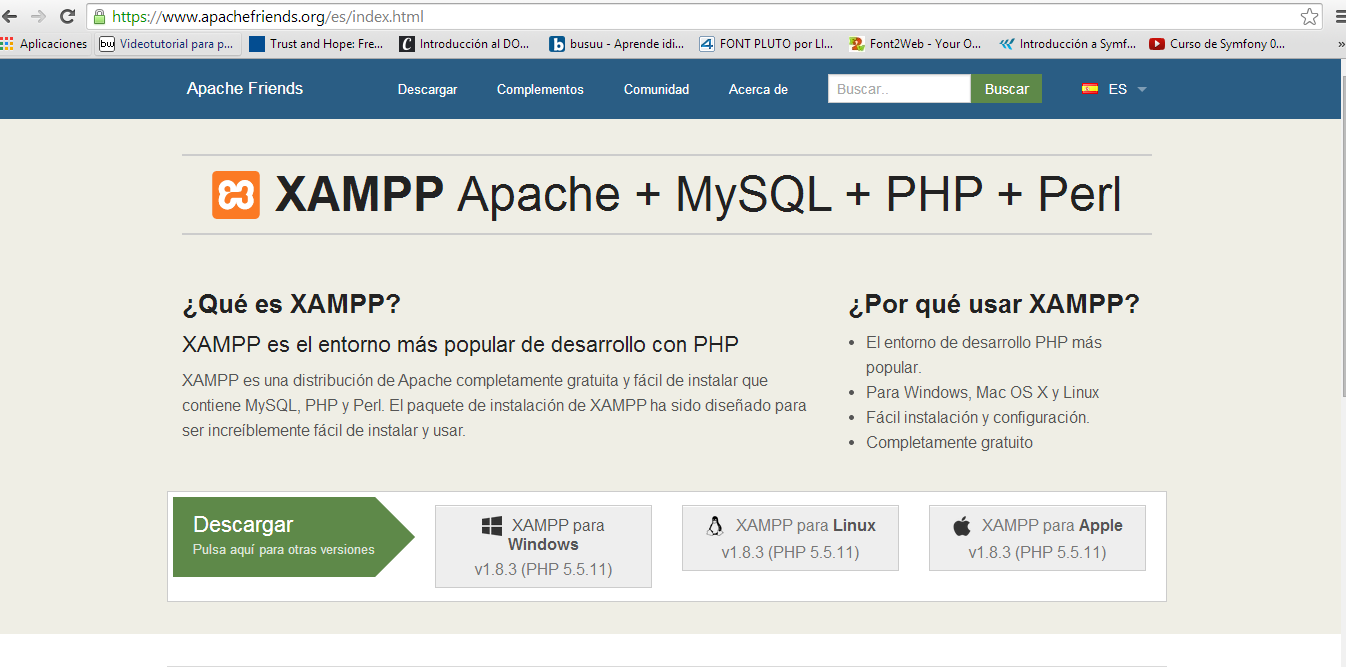This screenshot has height=667, width=1346.
Task: Open Introducción al DO... bookmark
Action: click(465, 44)
